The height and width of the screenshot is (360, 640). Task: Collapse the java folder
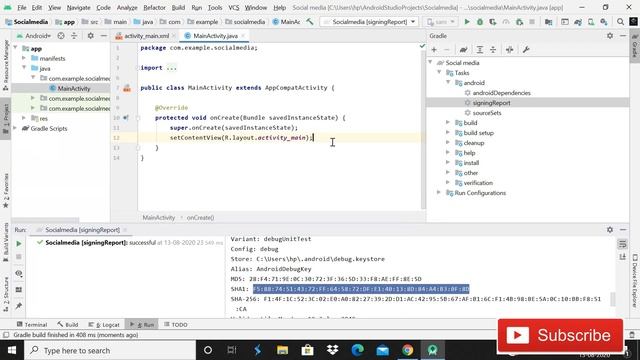coord(24,68)
